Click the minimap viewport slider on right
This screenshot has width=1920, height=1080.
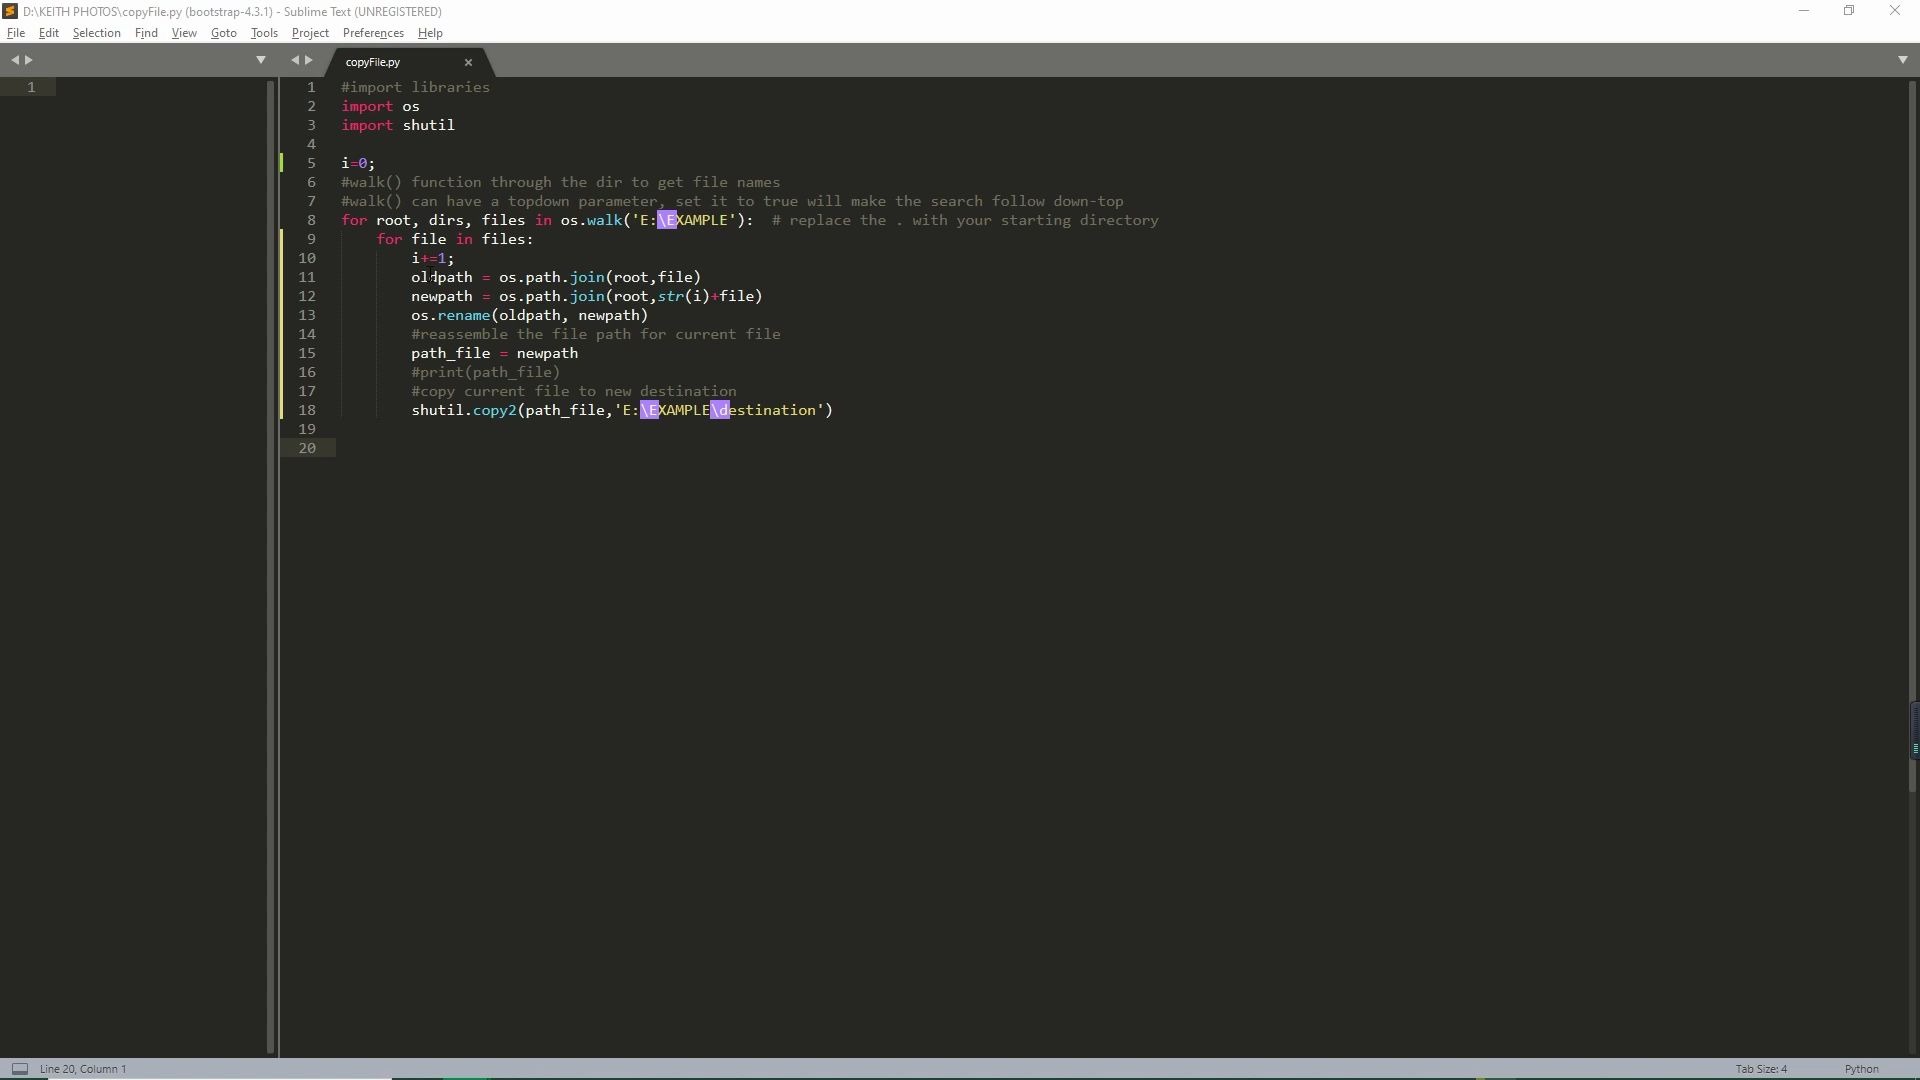[1914, 731]
